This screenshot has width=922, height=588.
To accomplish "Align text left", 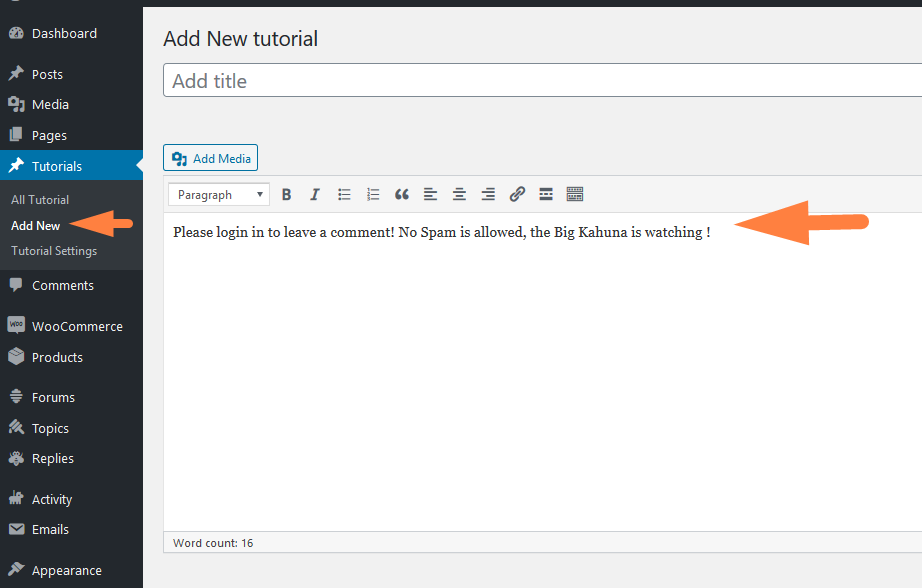I will [430, 195].
